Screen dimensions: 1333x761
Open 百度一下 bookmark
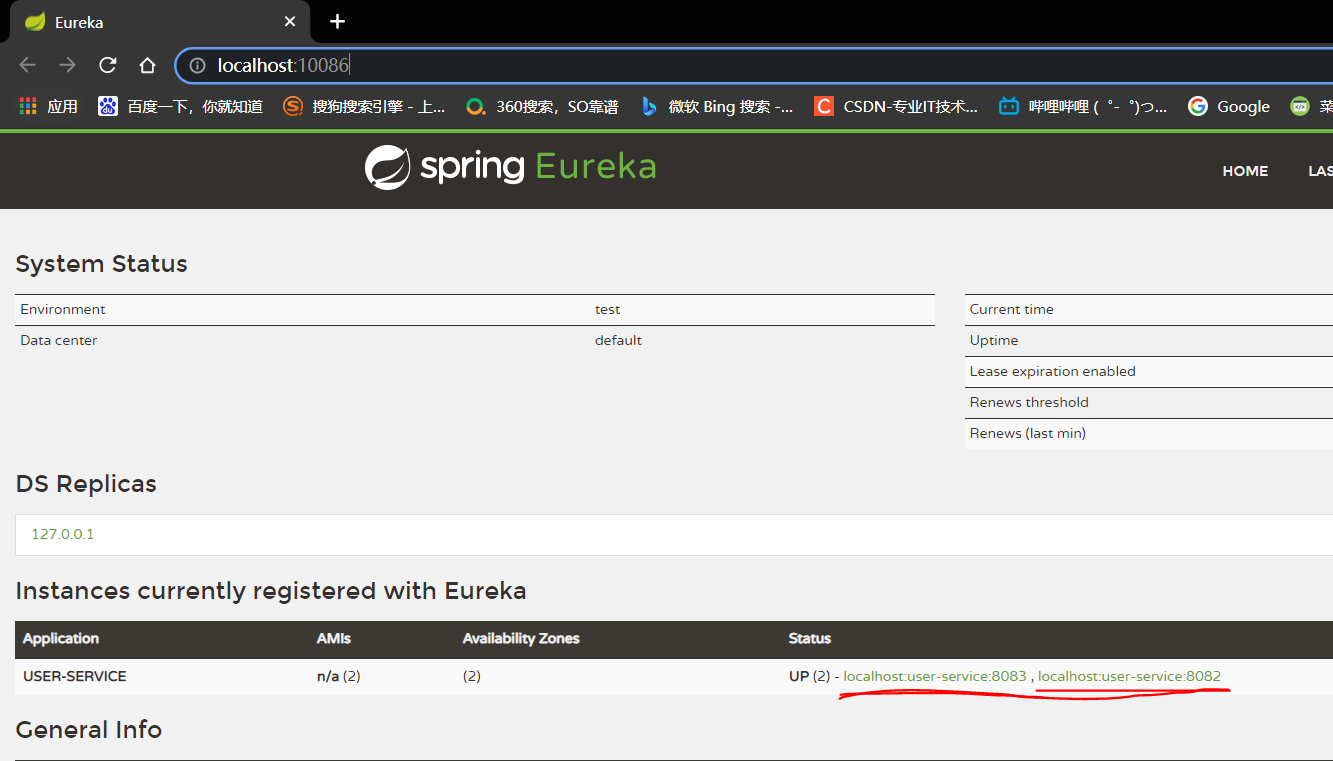(181, 106)
